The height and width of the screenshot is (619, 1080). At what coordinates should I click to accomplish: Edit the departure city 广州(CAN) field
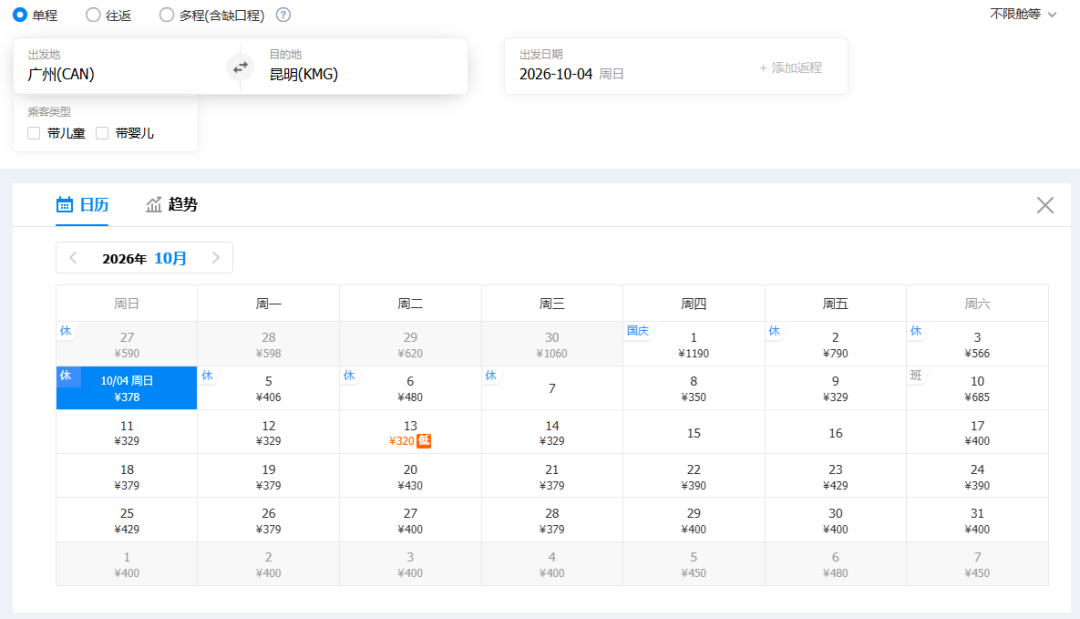(x=126, y=66)
